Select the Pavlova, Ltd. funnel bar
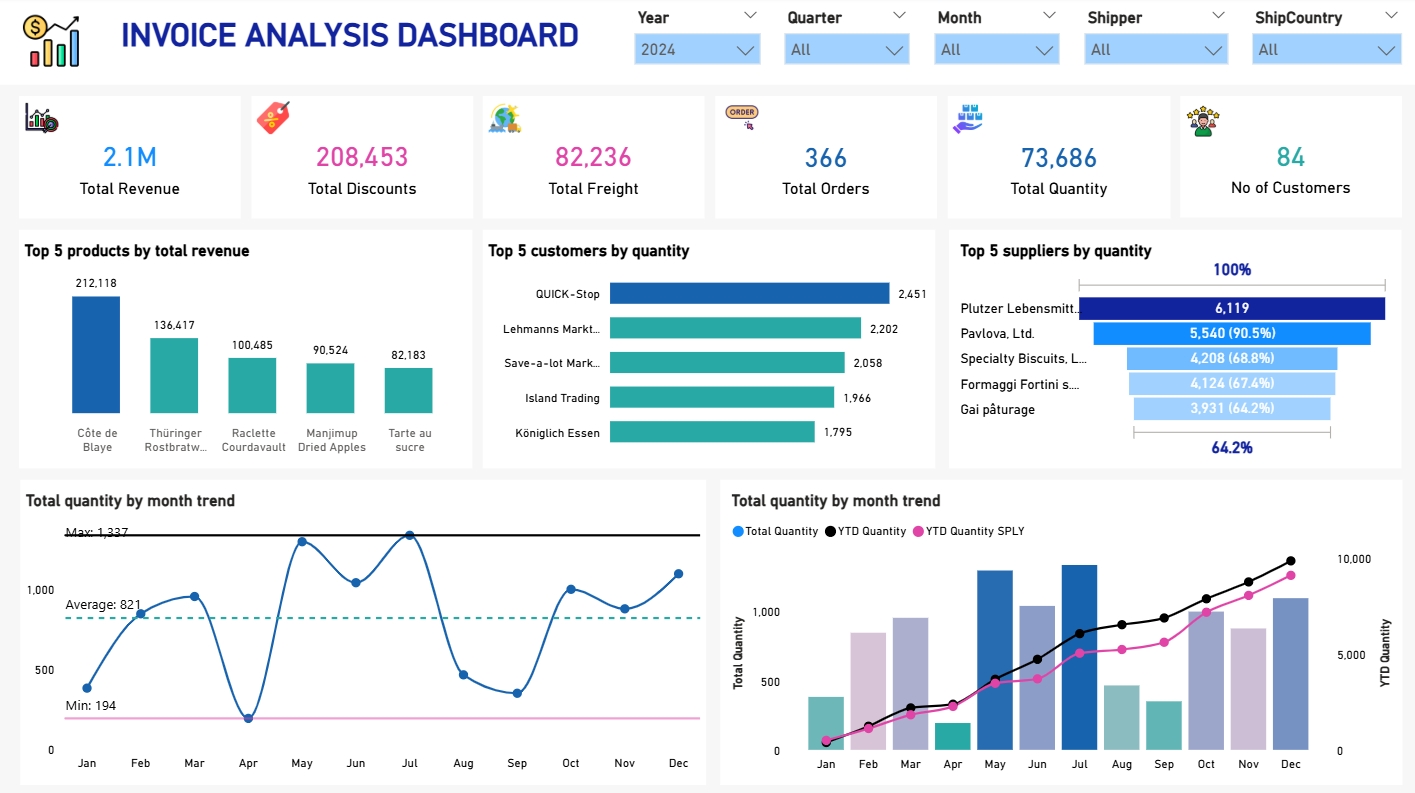Viewport: 1415px width, 793px height. (x=1232, y=333)
